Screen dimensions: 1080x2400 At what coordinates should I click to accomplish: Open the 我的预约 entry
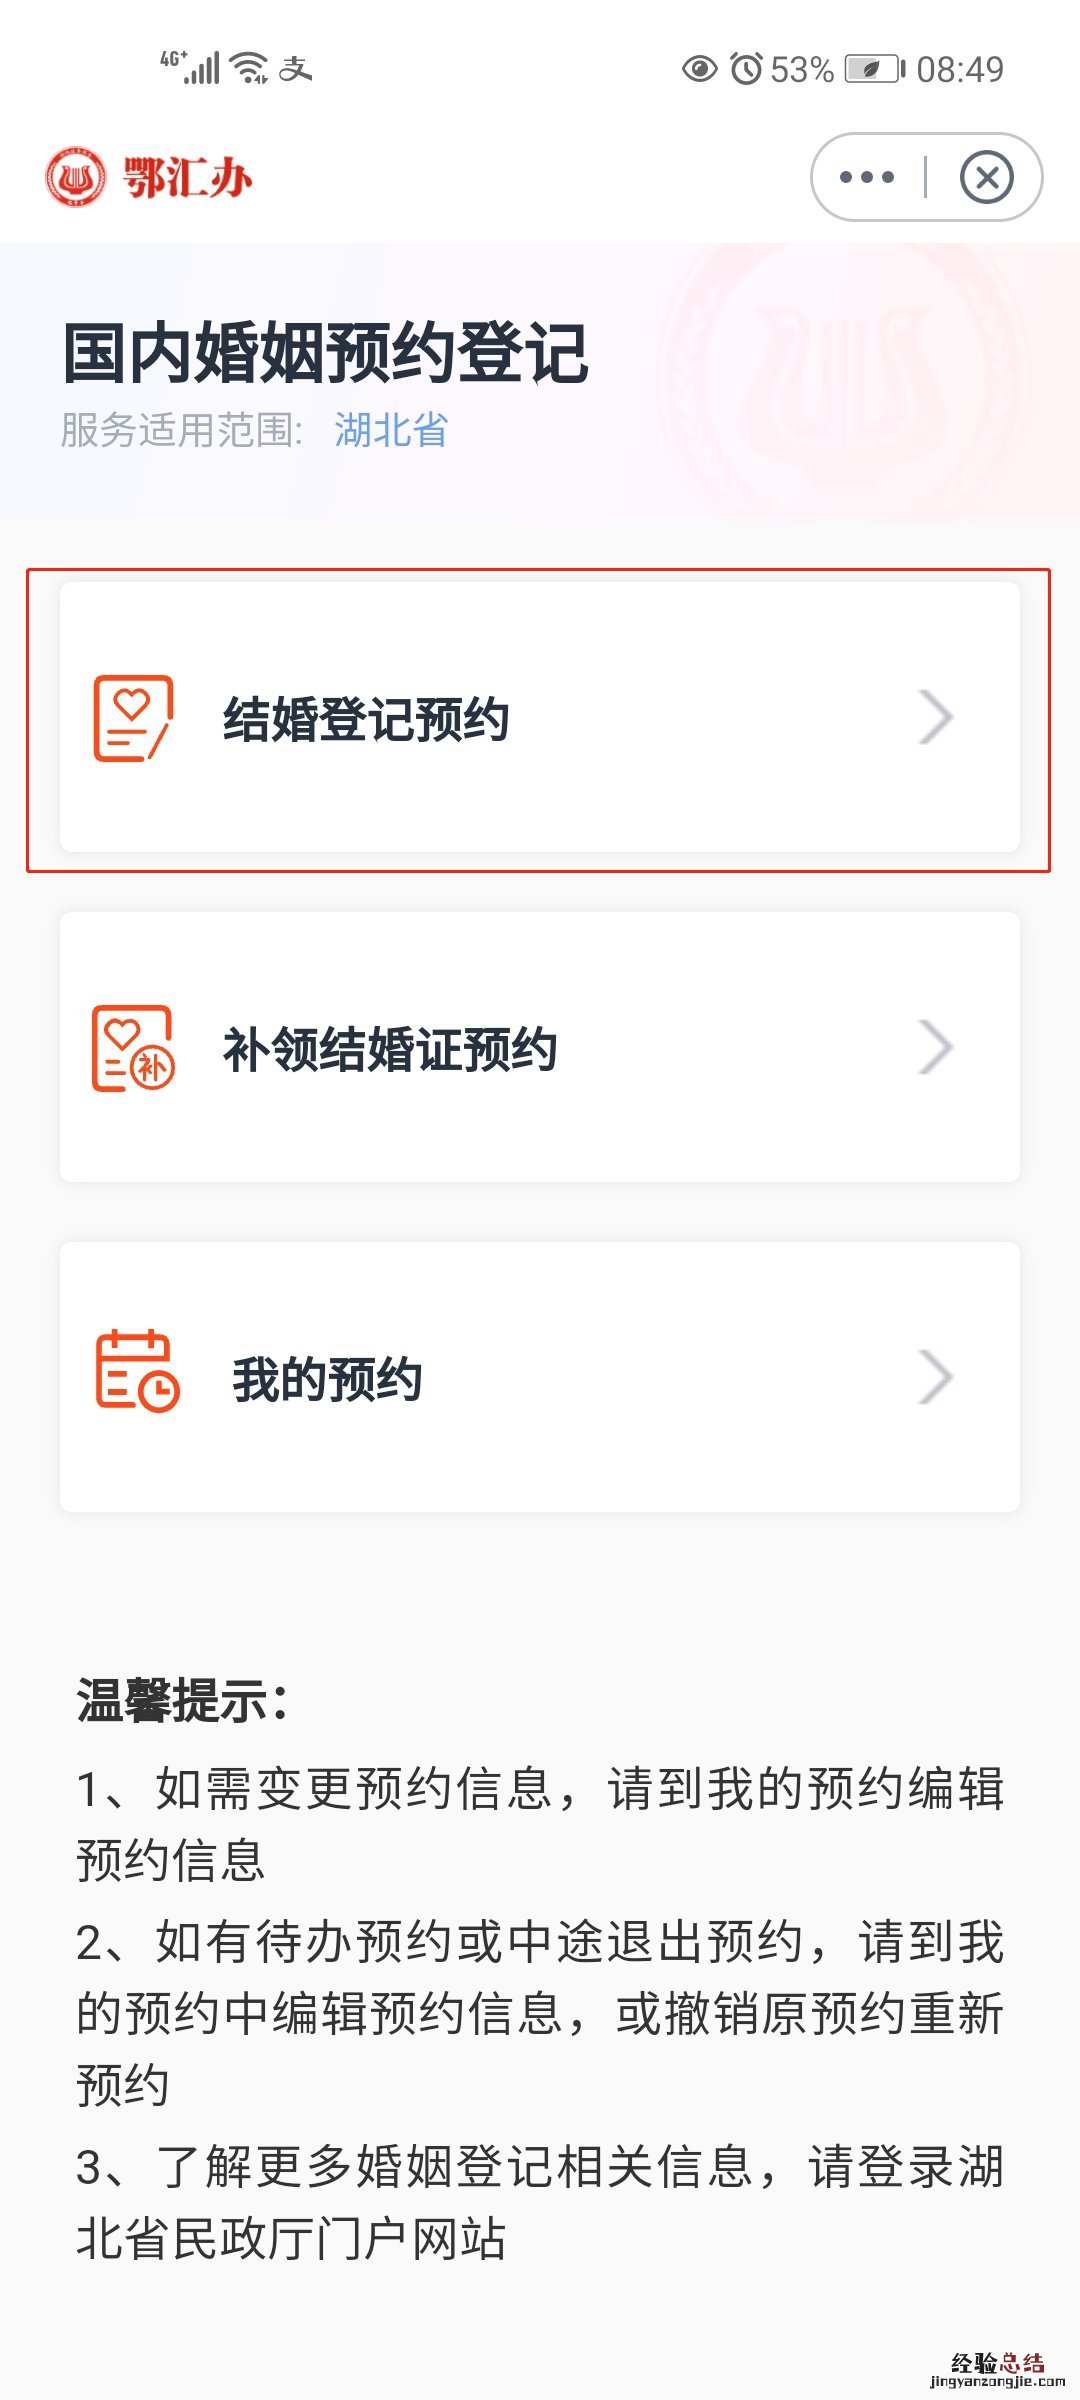pos(327,1379)
